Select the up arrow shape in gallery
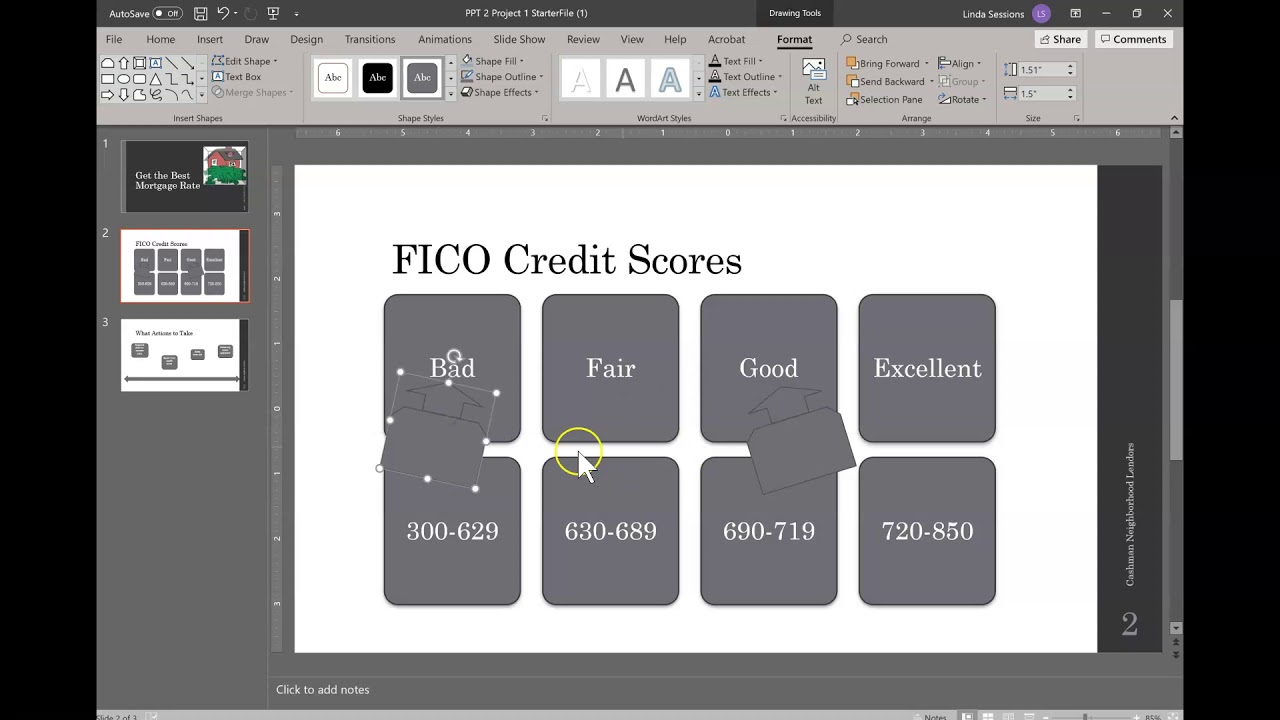The image size is (1280, 720). [x=123, y=63]
